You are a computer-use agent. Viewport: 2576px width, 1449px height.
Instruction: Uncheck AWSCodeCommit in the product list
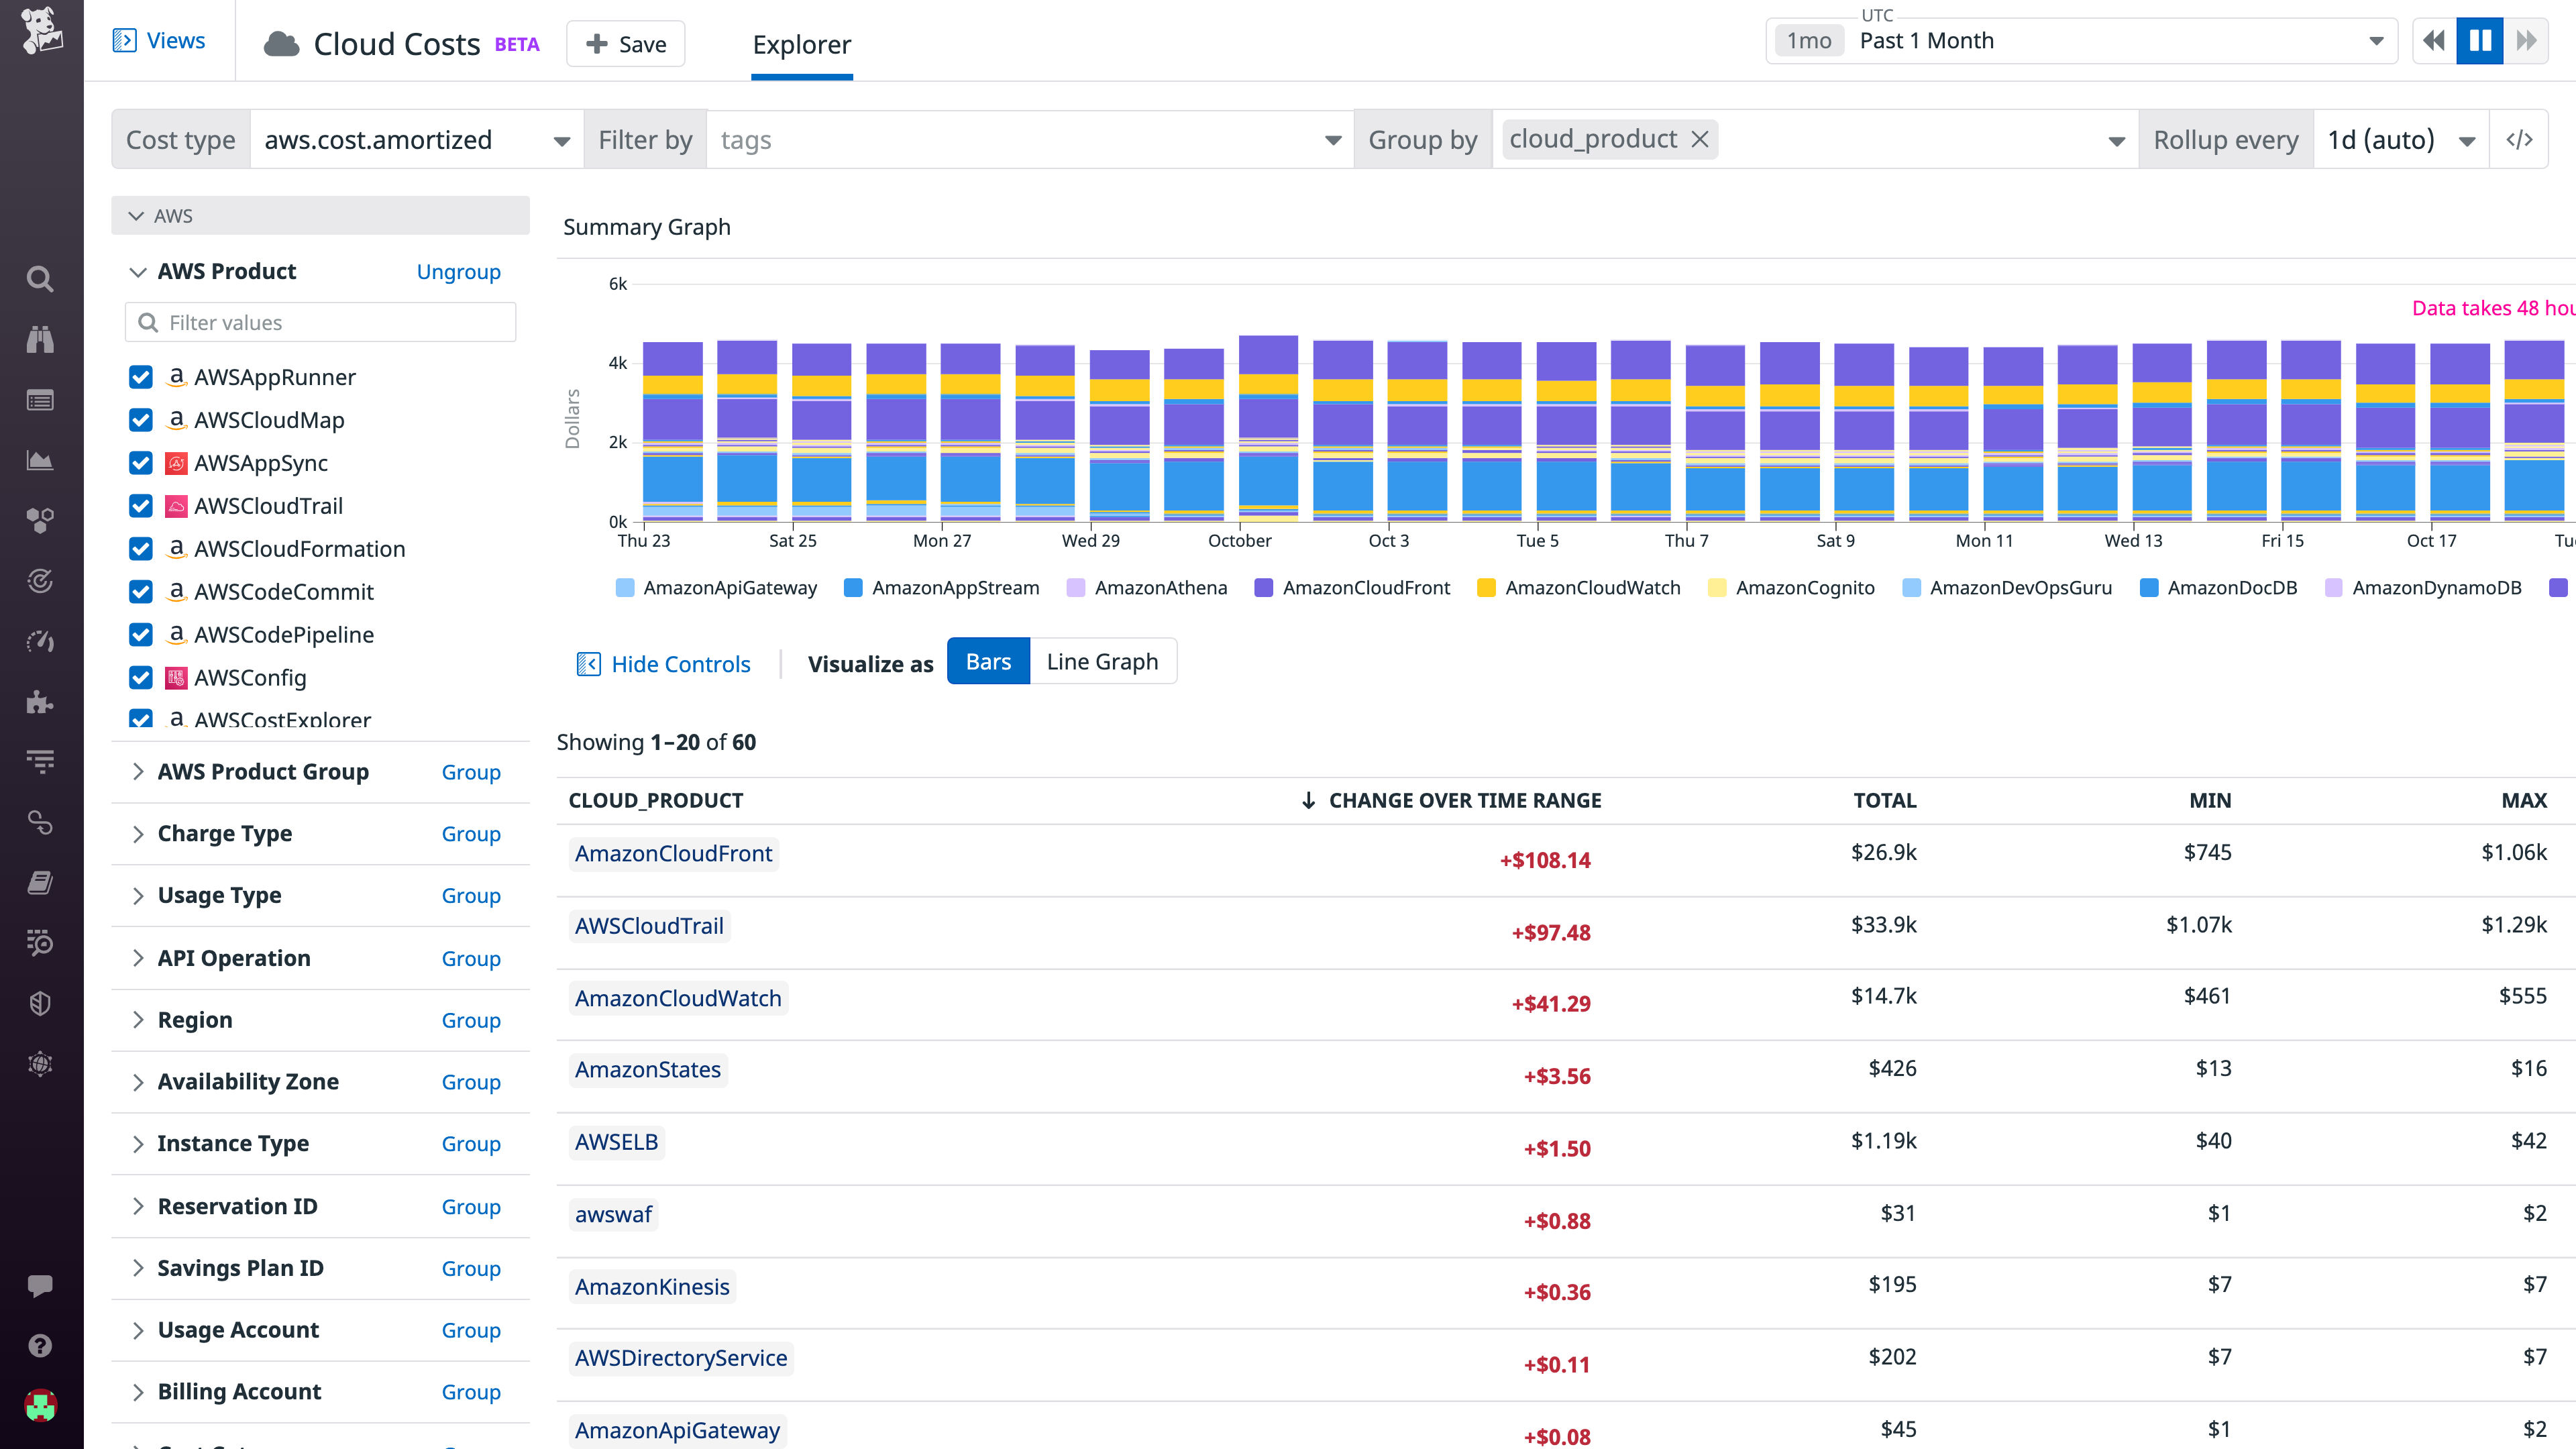coord(140,591)
